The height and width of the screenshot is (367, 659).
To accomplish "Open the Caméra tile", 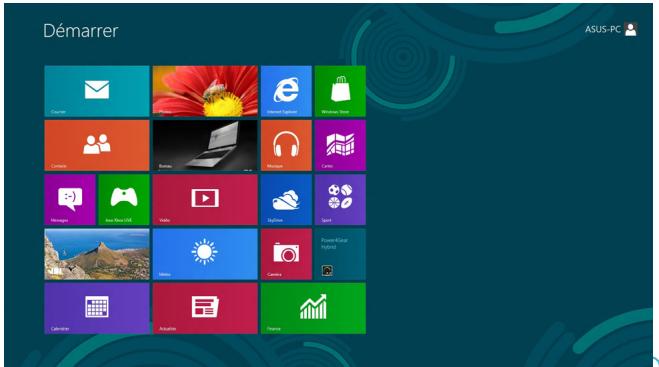I will (286, 254).
